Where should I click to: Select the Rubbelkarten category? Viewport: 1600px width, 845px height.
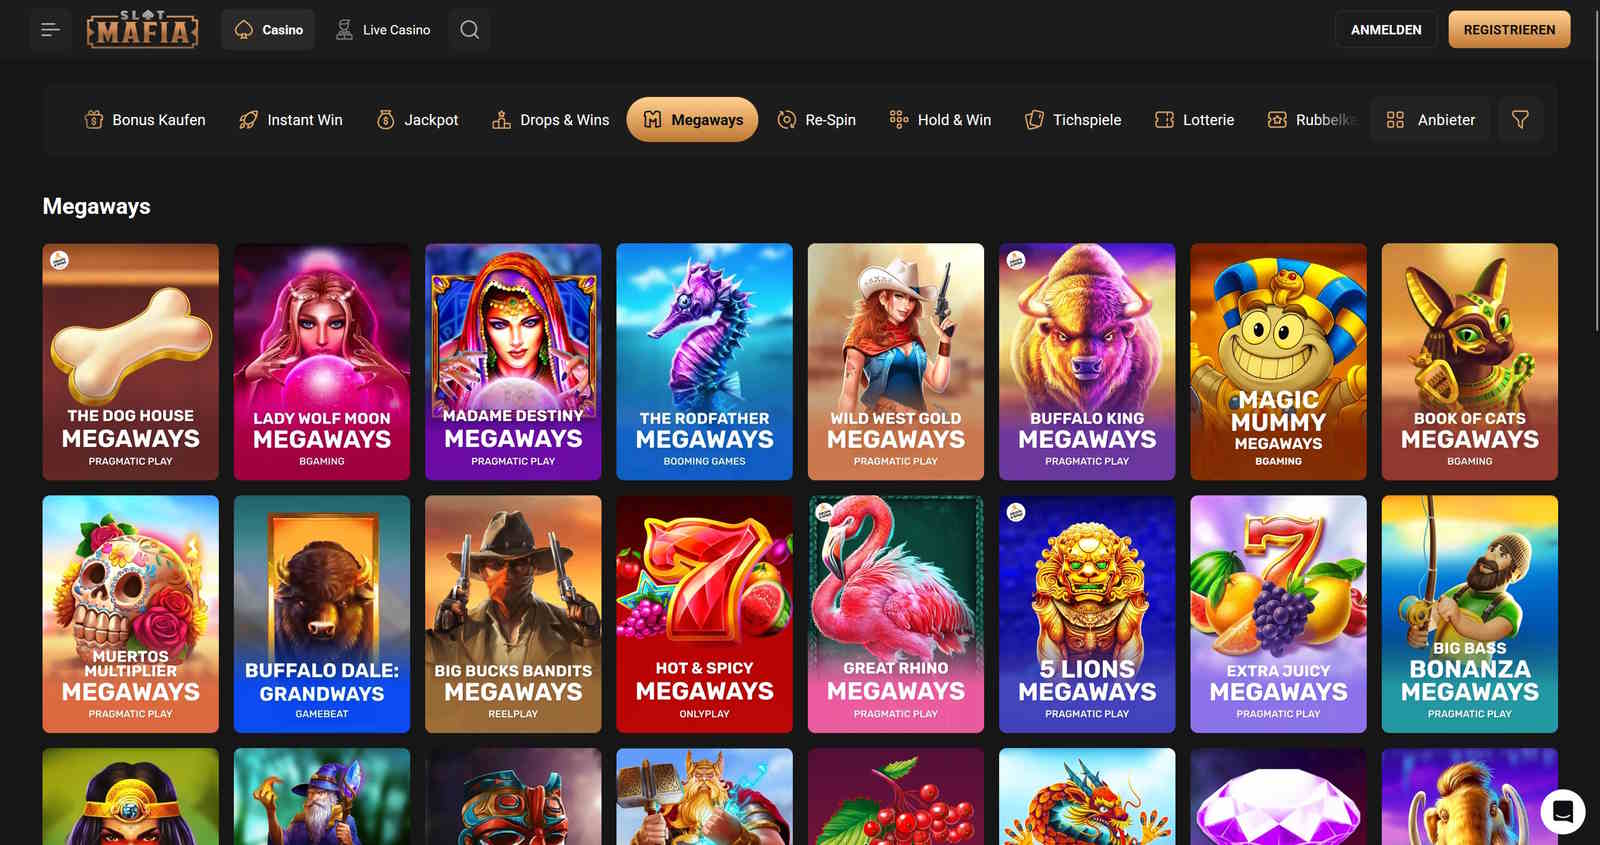[1311, 120]
